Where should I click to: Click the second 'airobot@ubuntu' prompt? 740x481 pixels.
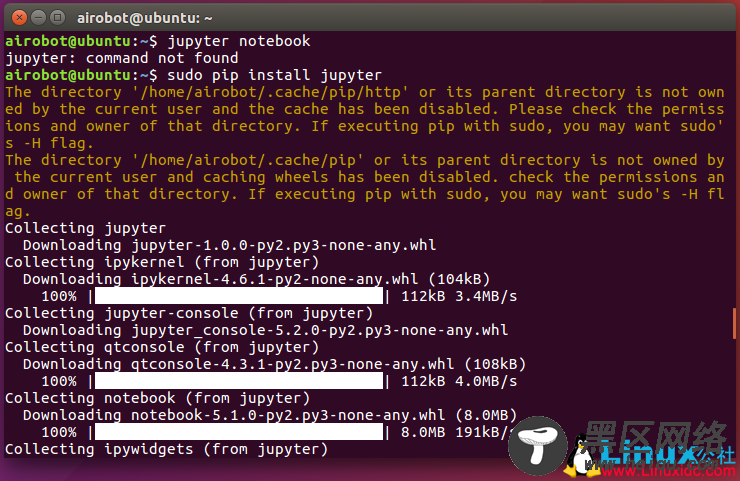pyautogui.click(x=68, y=75)
